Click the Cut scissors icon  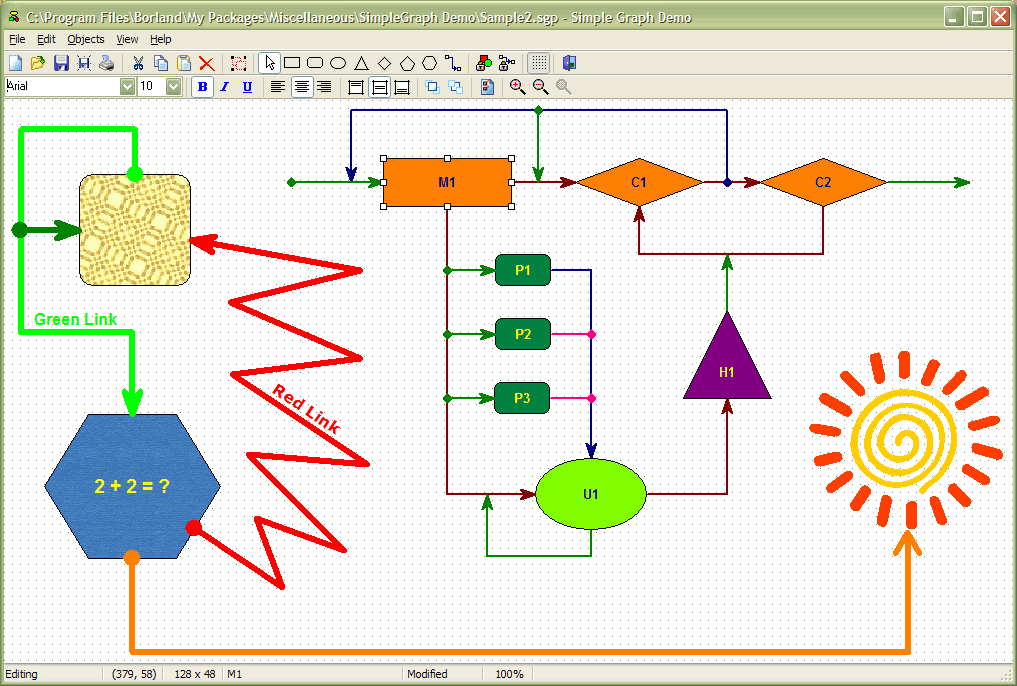click(x=138, y=63)
